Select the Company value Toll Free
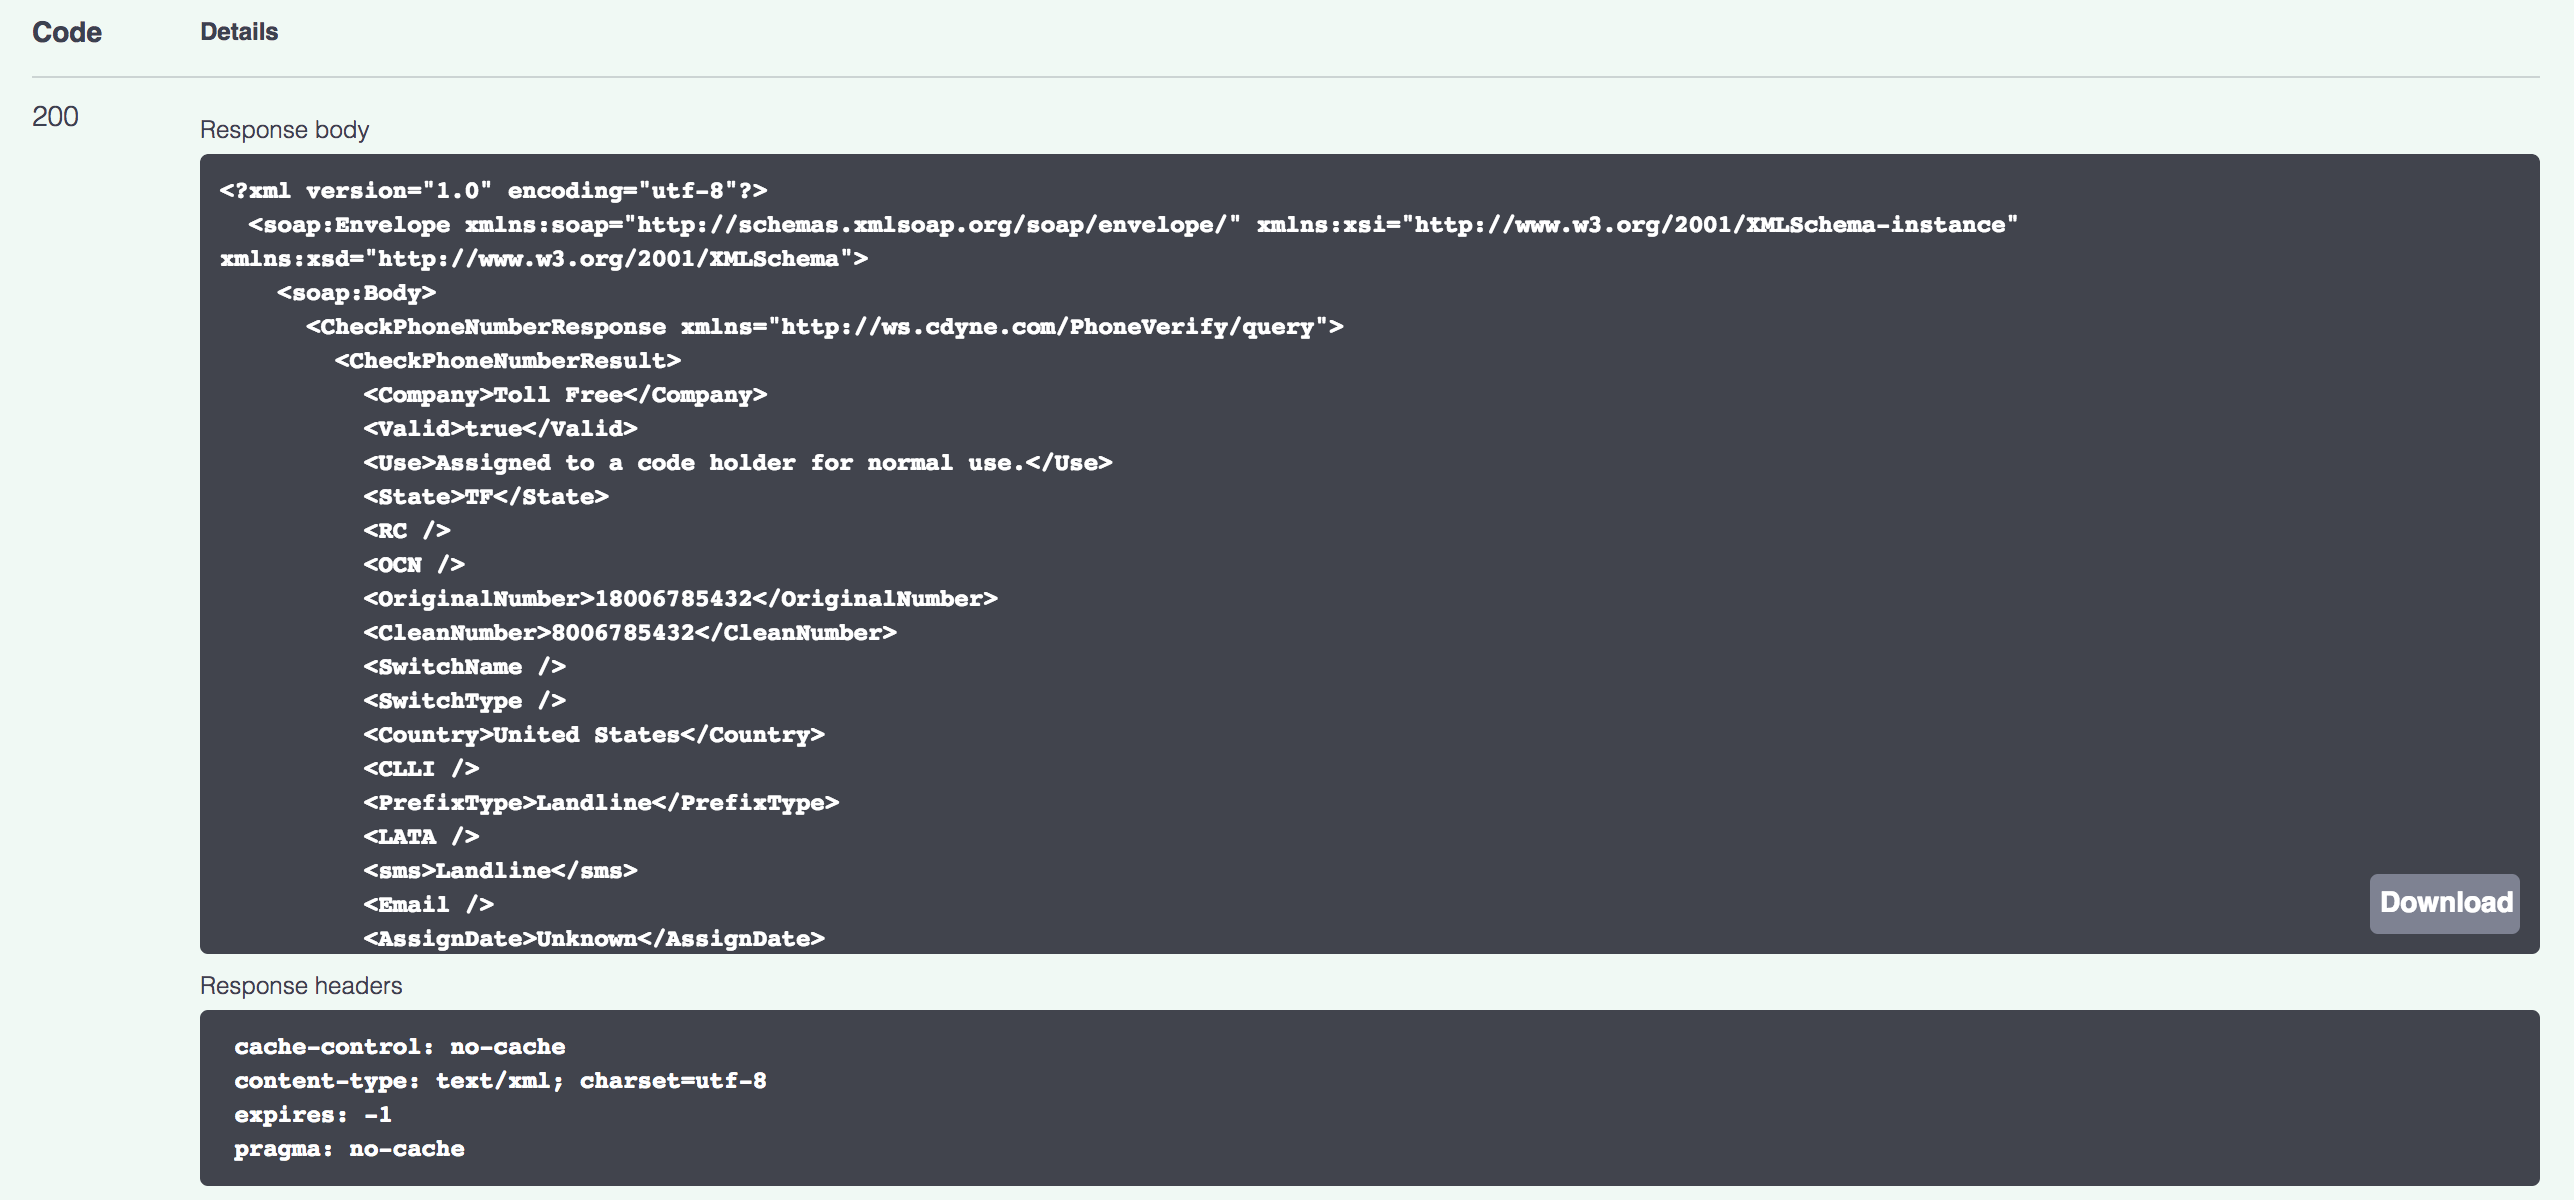The width and height of the screenshot is (2574, 1200). point(555,394)
